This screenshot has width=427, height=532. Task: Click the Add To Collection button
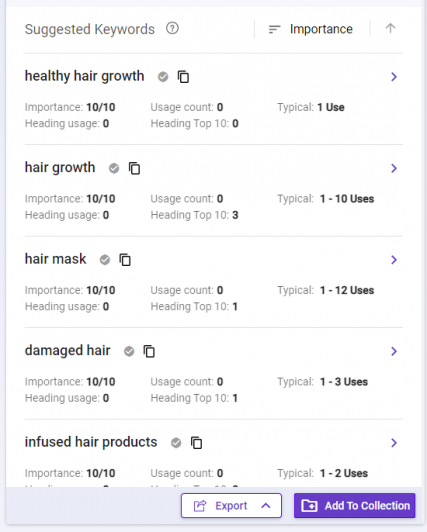point(354,506)
